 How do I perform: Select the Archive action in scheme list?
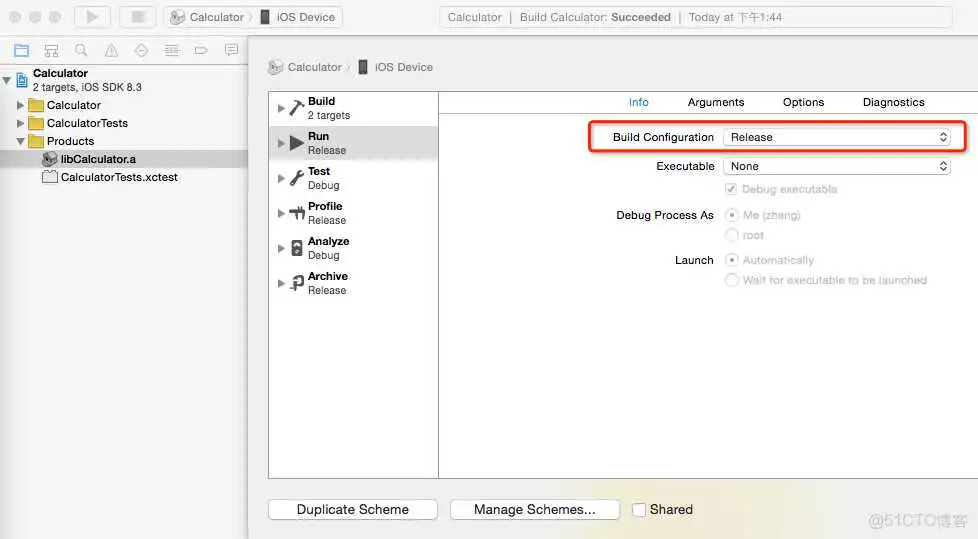pyautogui.click(x=327, y=283)
